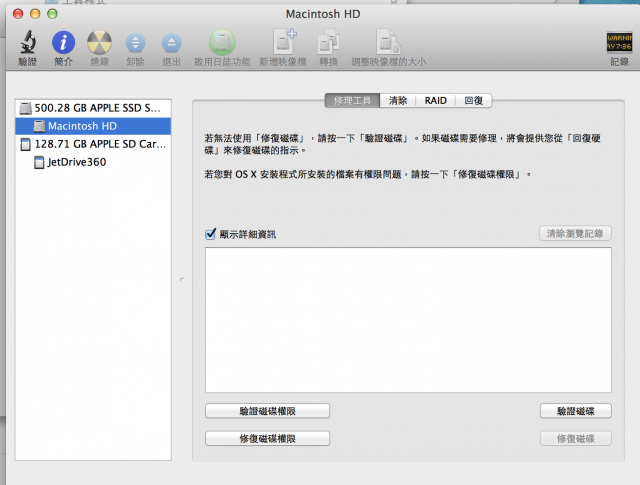Select 500.28 GB APPLE SSD disk

click(x=93, y=108)
